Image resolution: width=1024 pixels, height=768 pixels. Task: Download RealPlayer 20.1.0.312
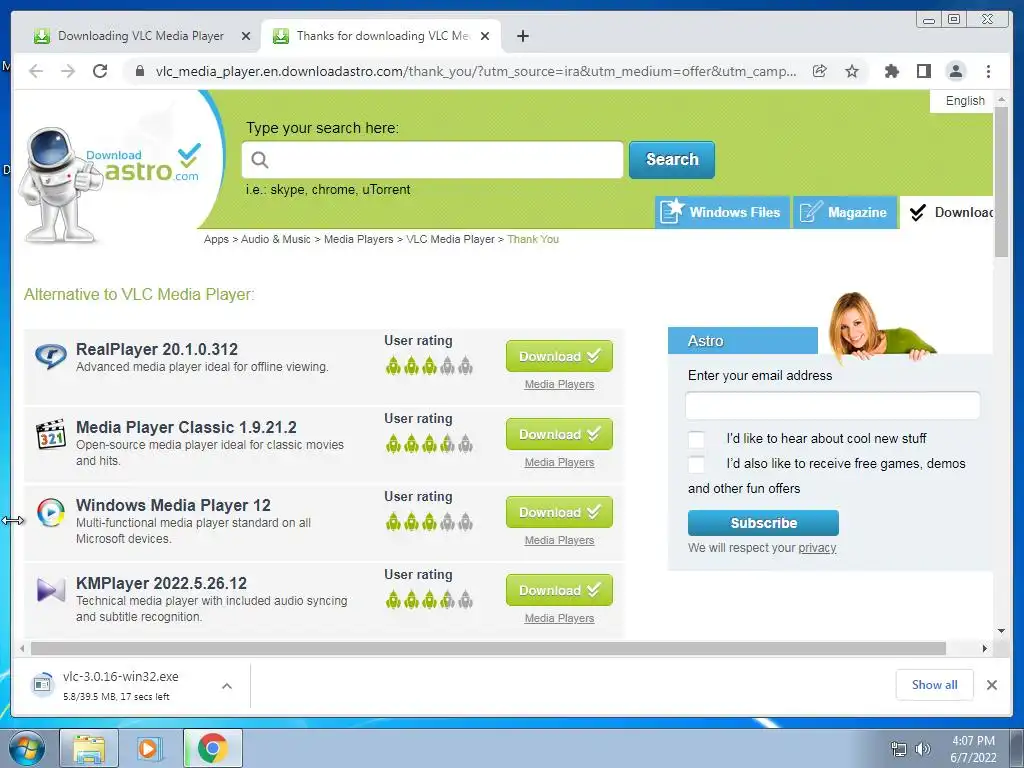click(x=559, y=356)
